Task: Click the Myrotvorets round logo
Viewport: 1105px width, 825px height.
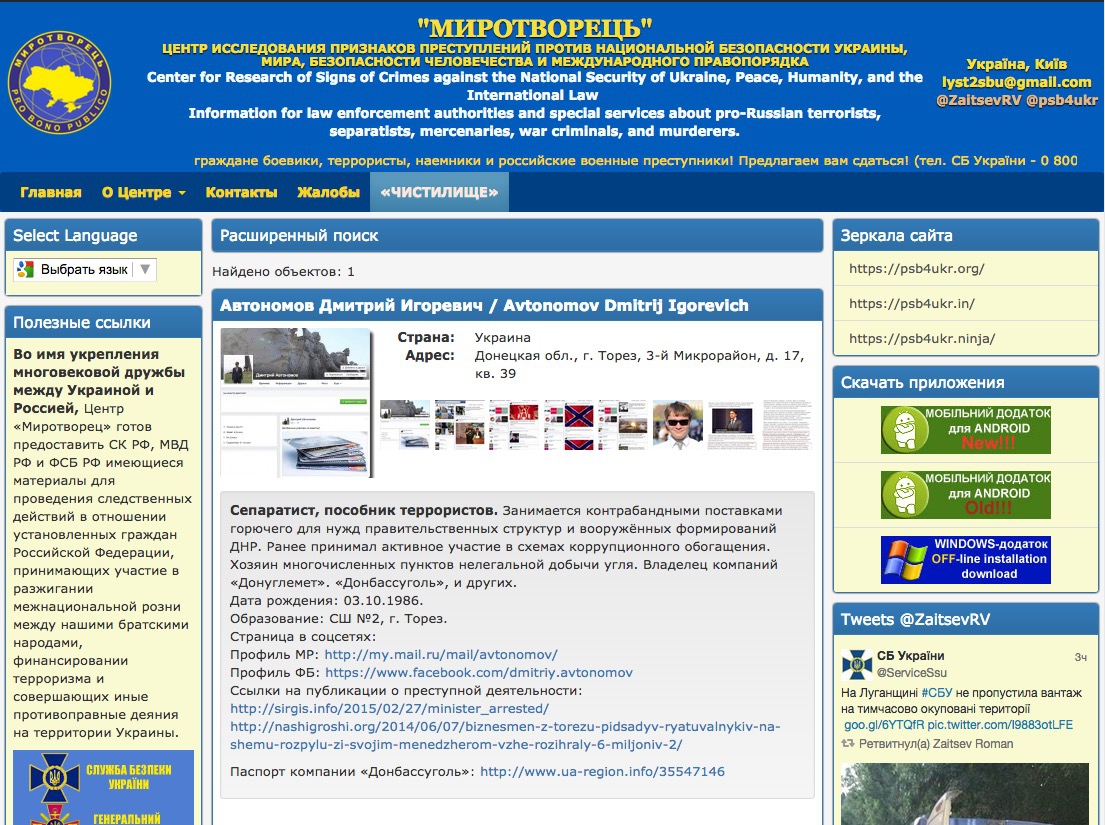Action: click(60, 85)
